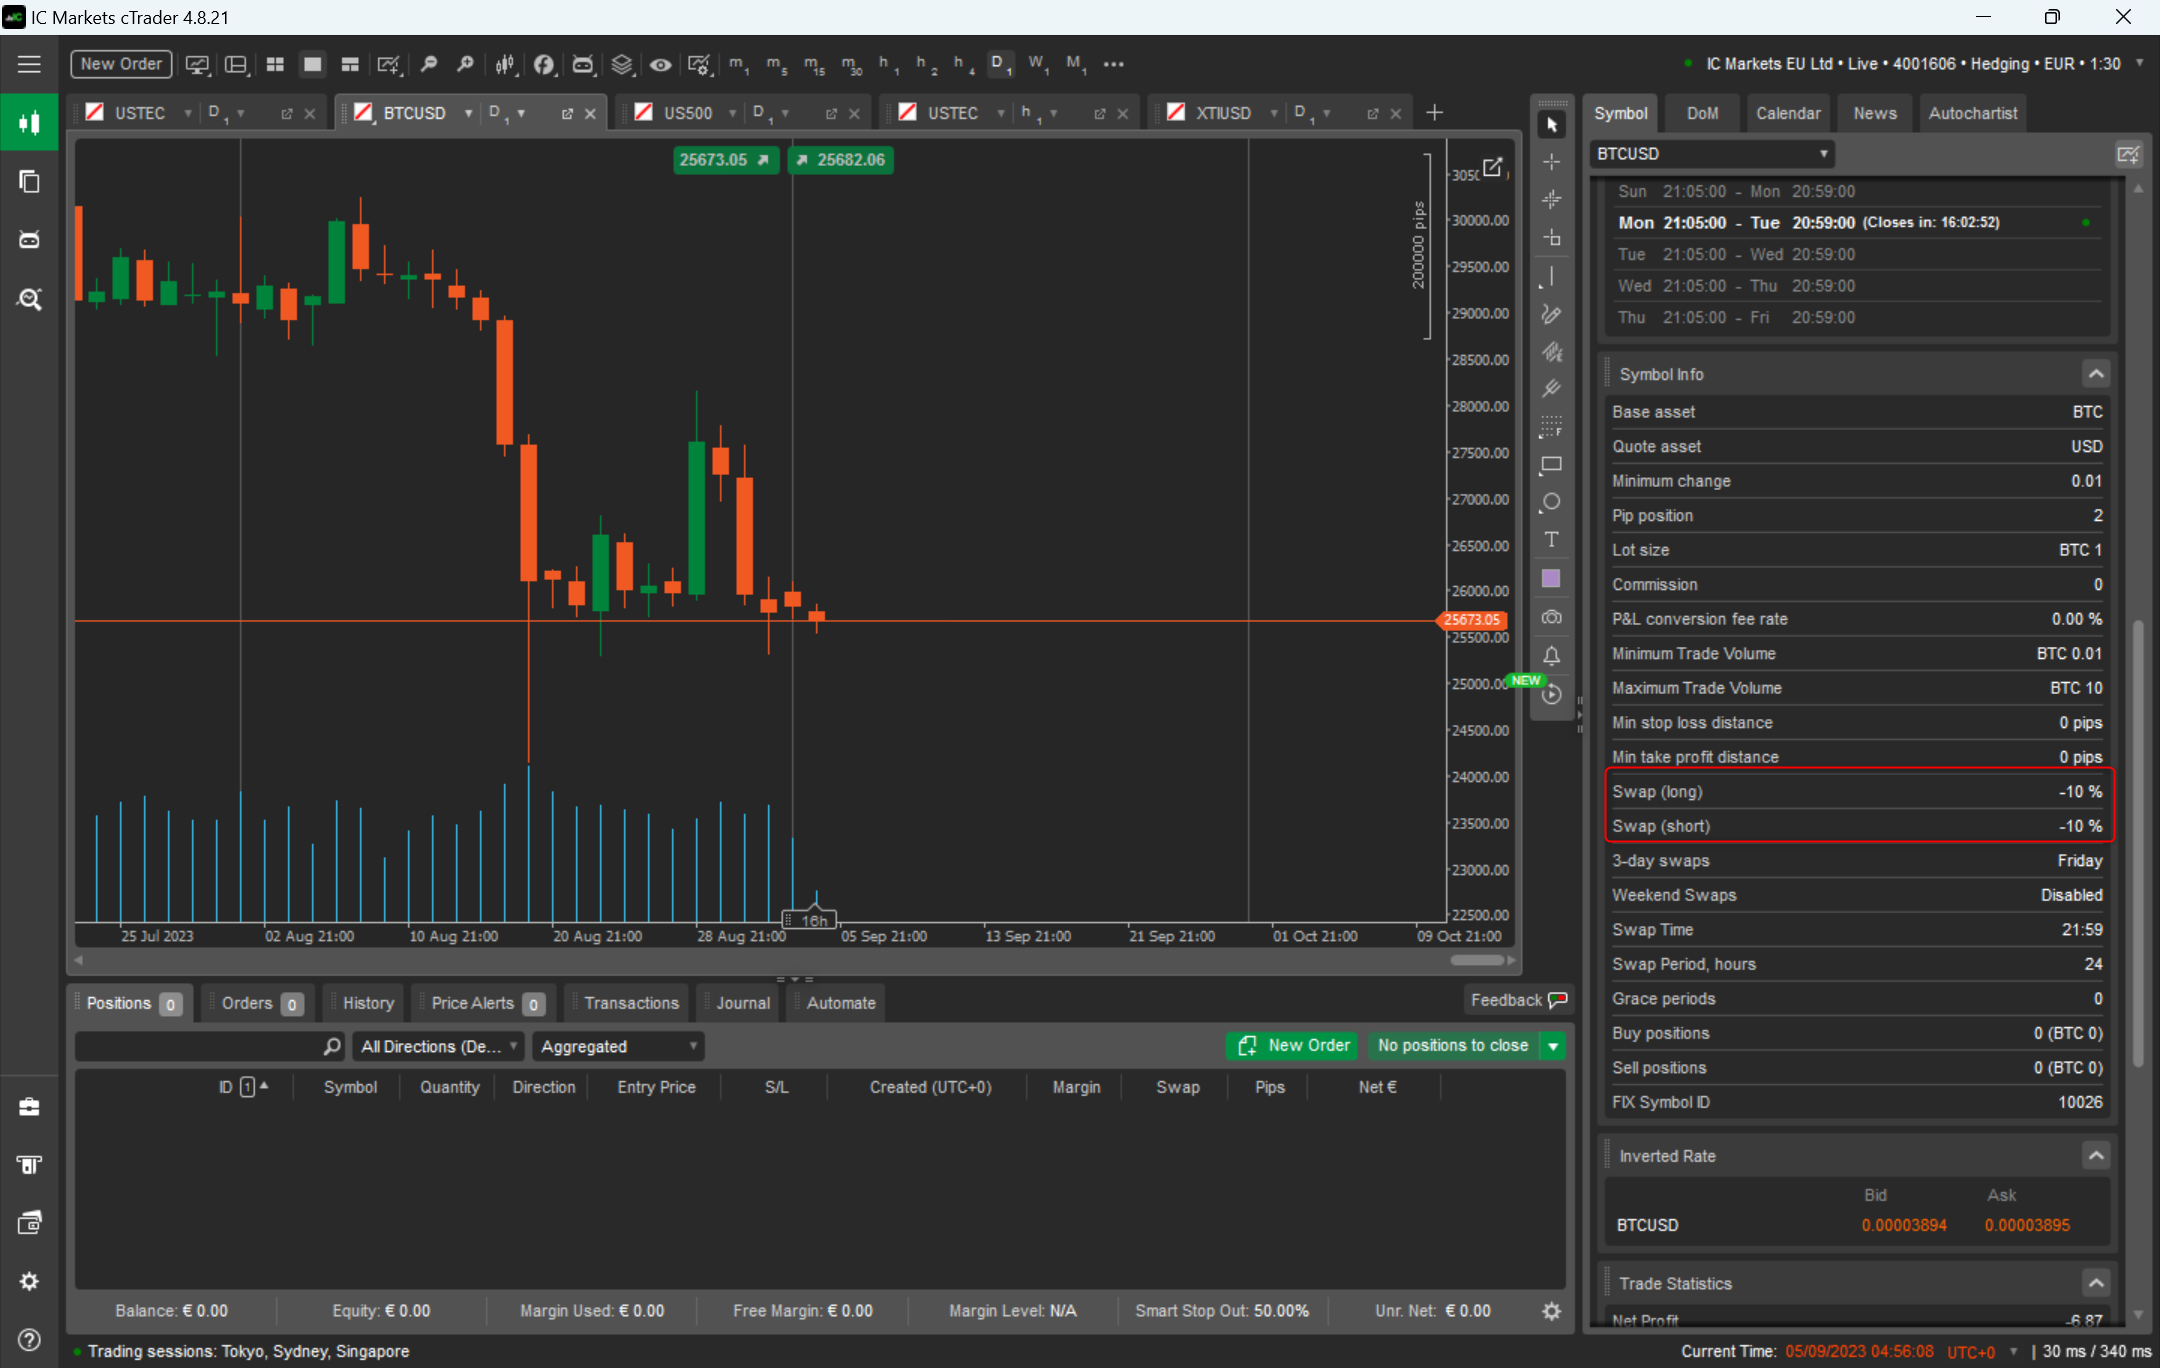Select the vertical line drawing tool
This screenshot has width=2160, height=1368.
(x=1551, y=276)
